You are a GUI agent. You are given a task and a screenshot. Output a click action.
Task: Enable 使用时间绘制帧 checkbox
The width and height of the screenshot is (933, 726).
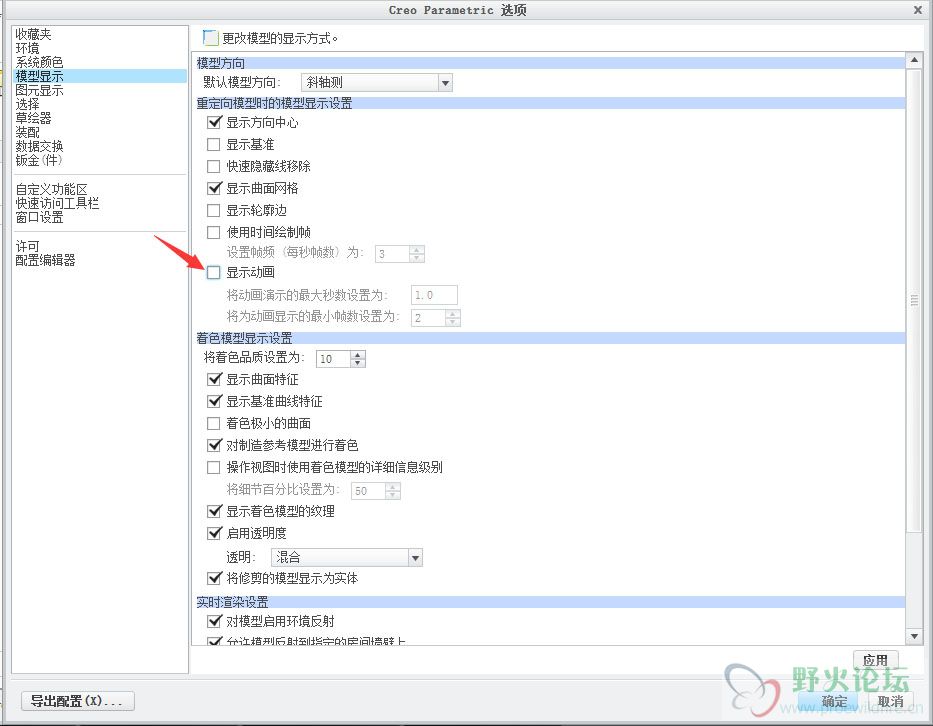click(214, 232)
